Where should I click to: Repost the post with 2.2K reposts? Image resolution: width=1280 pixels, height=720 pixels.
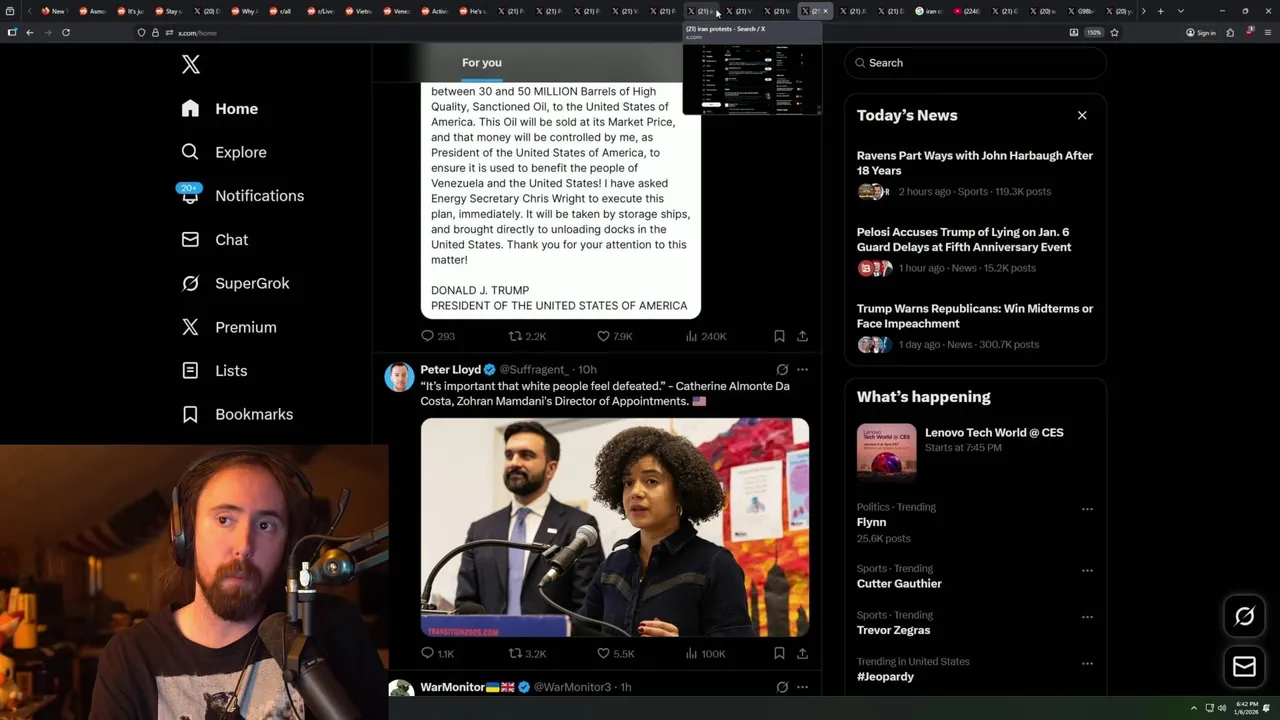527,336
